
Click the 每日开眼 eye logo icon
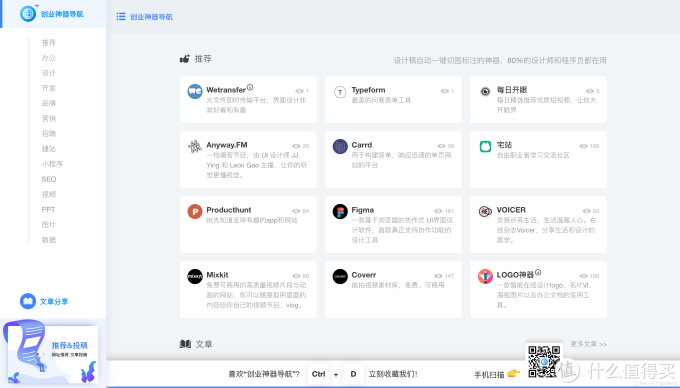coord(485,91)
